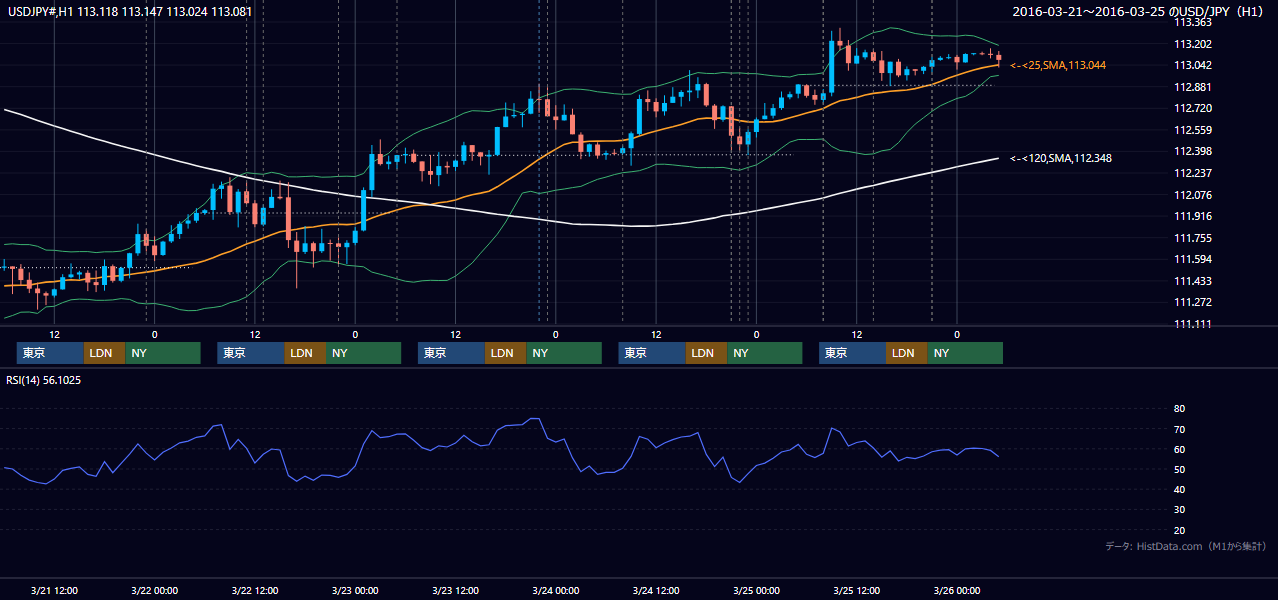This screenshot has height=600, width=1278.
Task: Click RSI scale level 20
Action: tap(1179, 530)
